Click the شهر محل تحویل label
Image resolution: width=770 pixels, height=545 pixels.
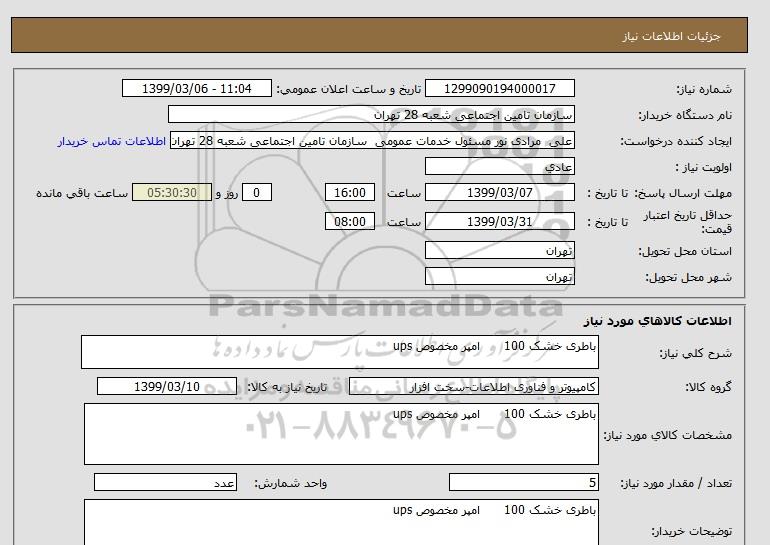pos(688,277)
